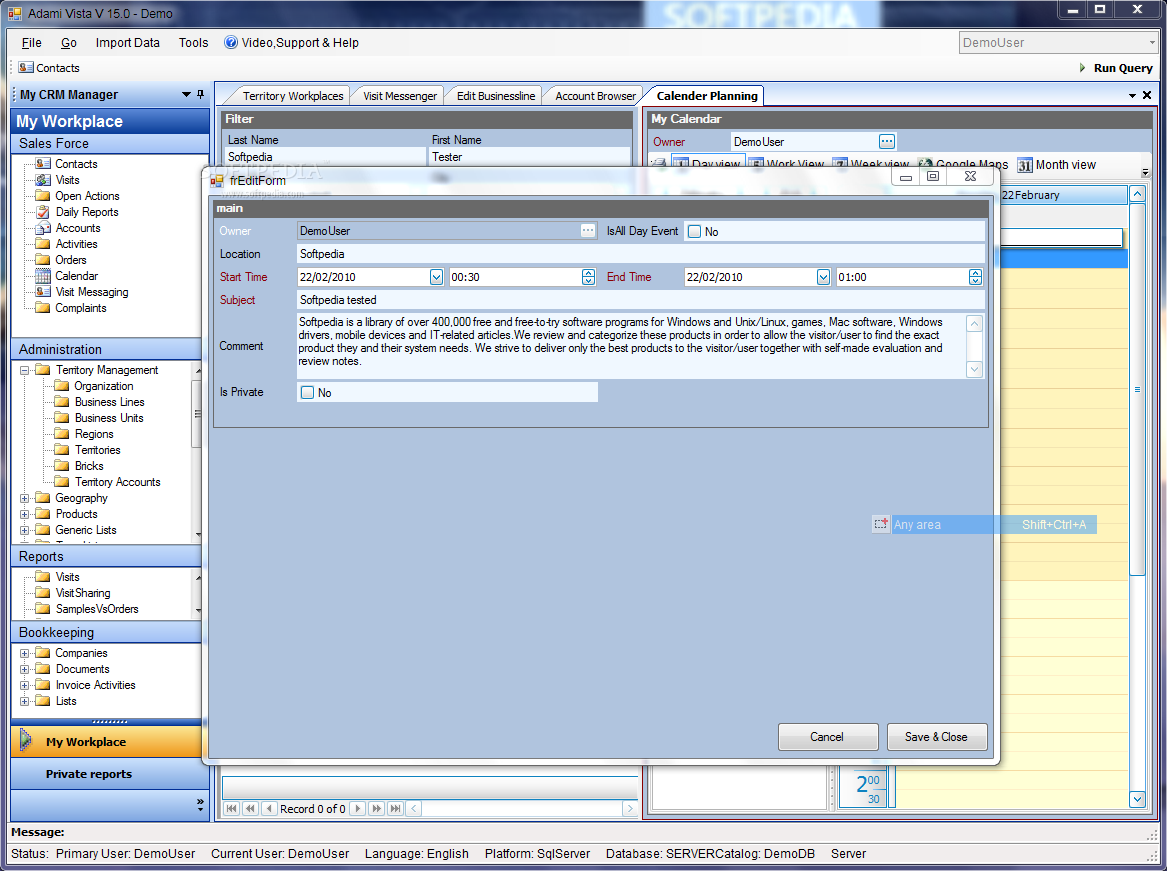Toggle the Is Private checkbox
Viewport: 1167px width, 871px height.
click(x=307, y=392)
